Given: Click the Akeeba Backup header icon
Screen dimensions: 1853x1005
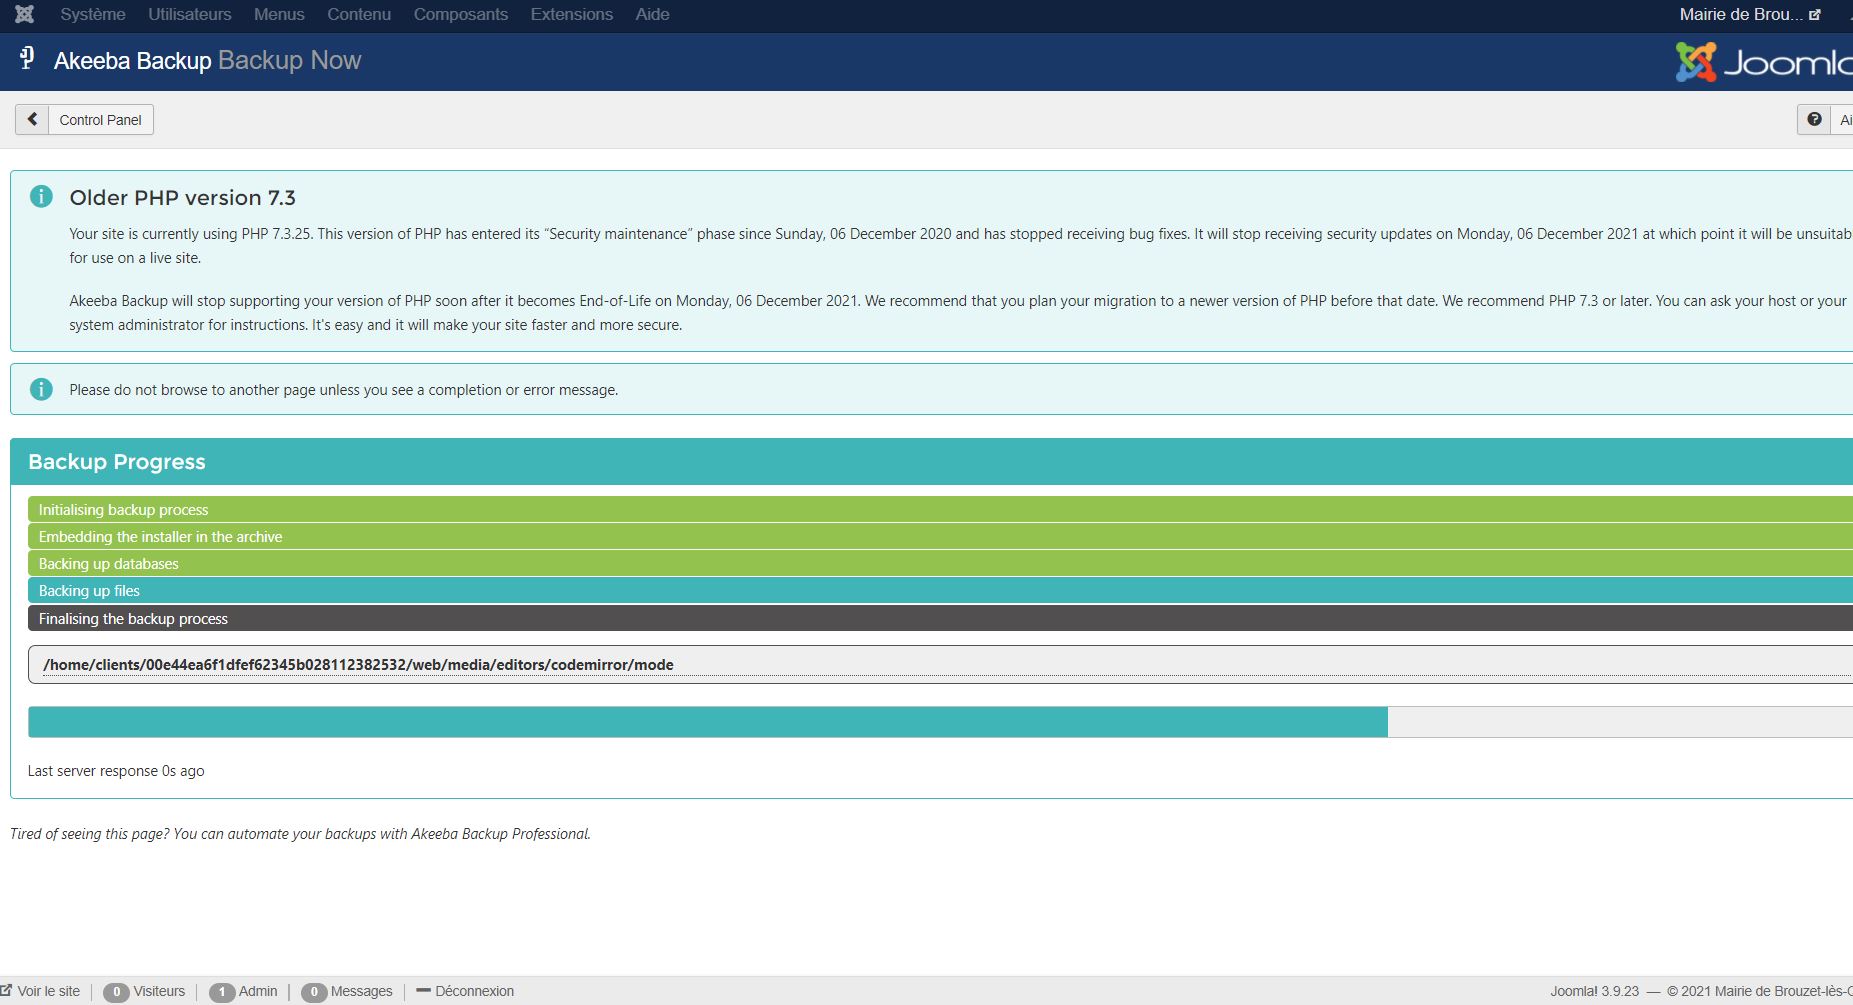Looking at the screenshot, I should (x=27, y=59).
